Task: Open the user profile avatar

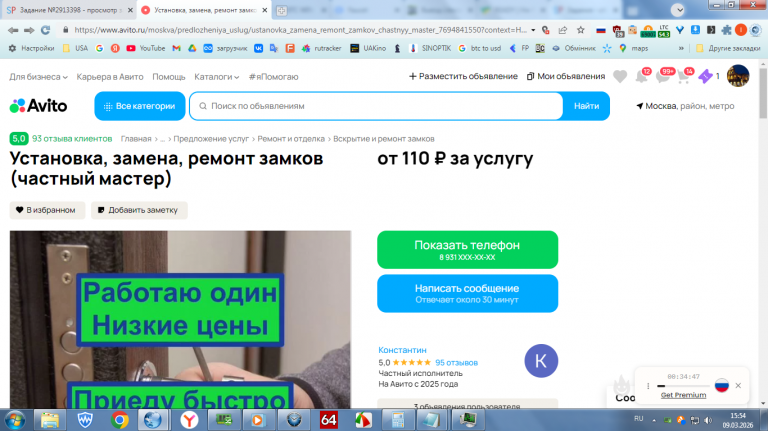Action: tap(738, 76)
